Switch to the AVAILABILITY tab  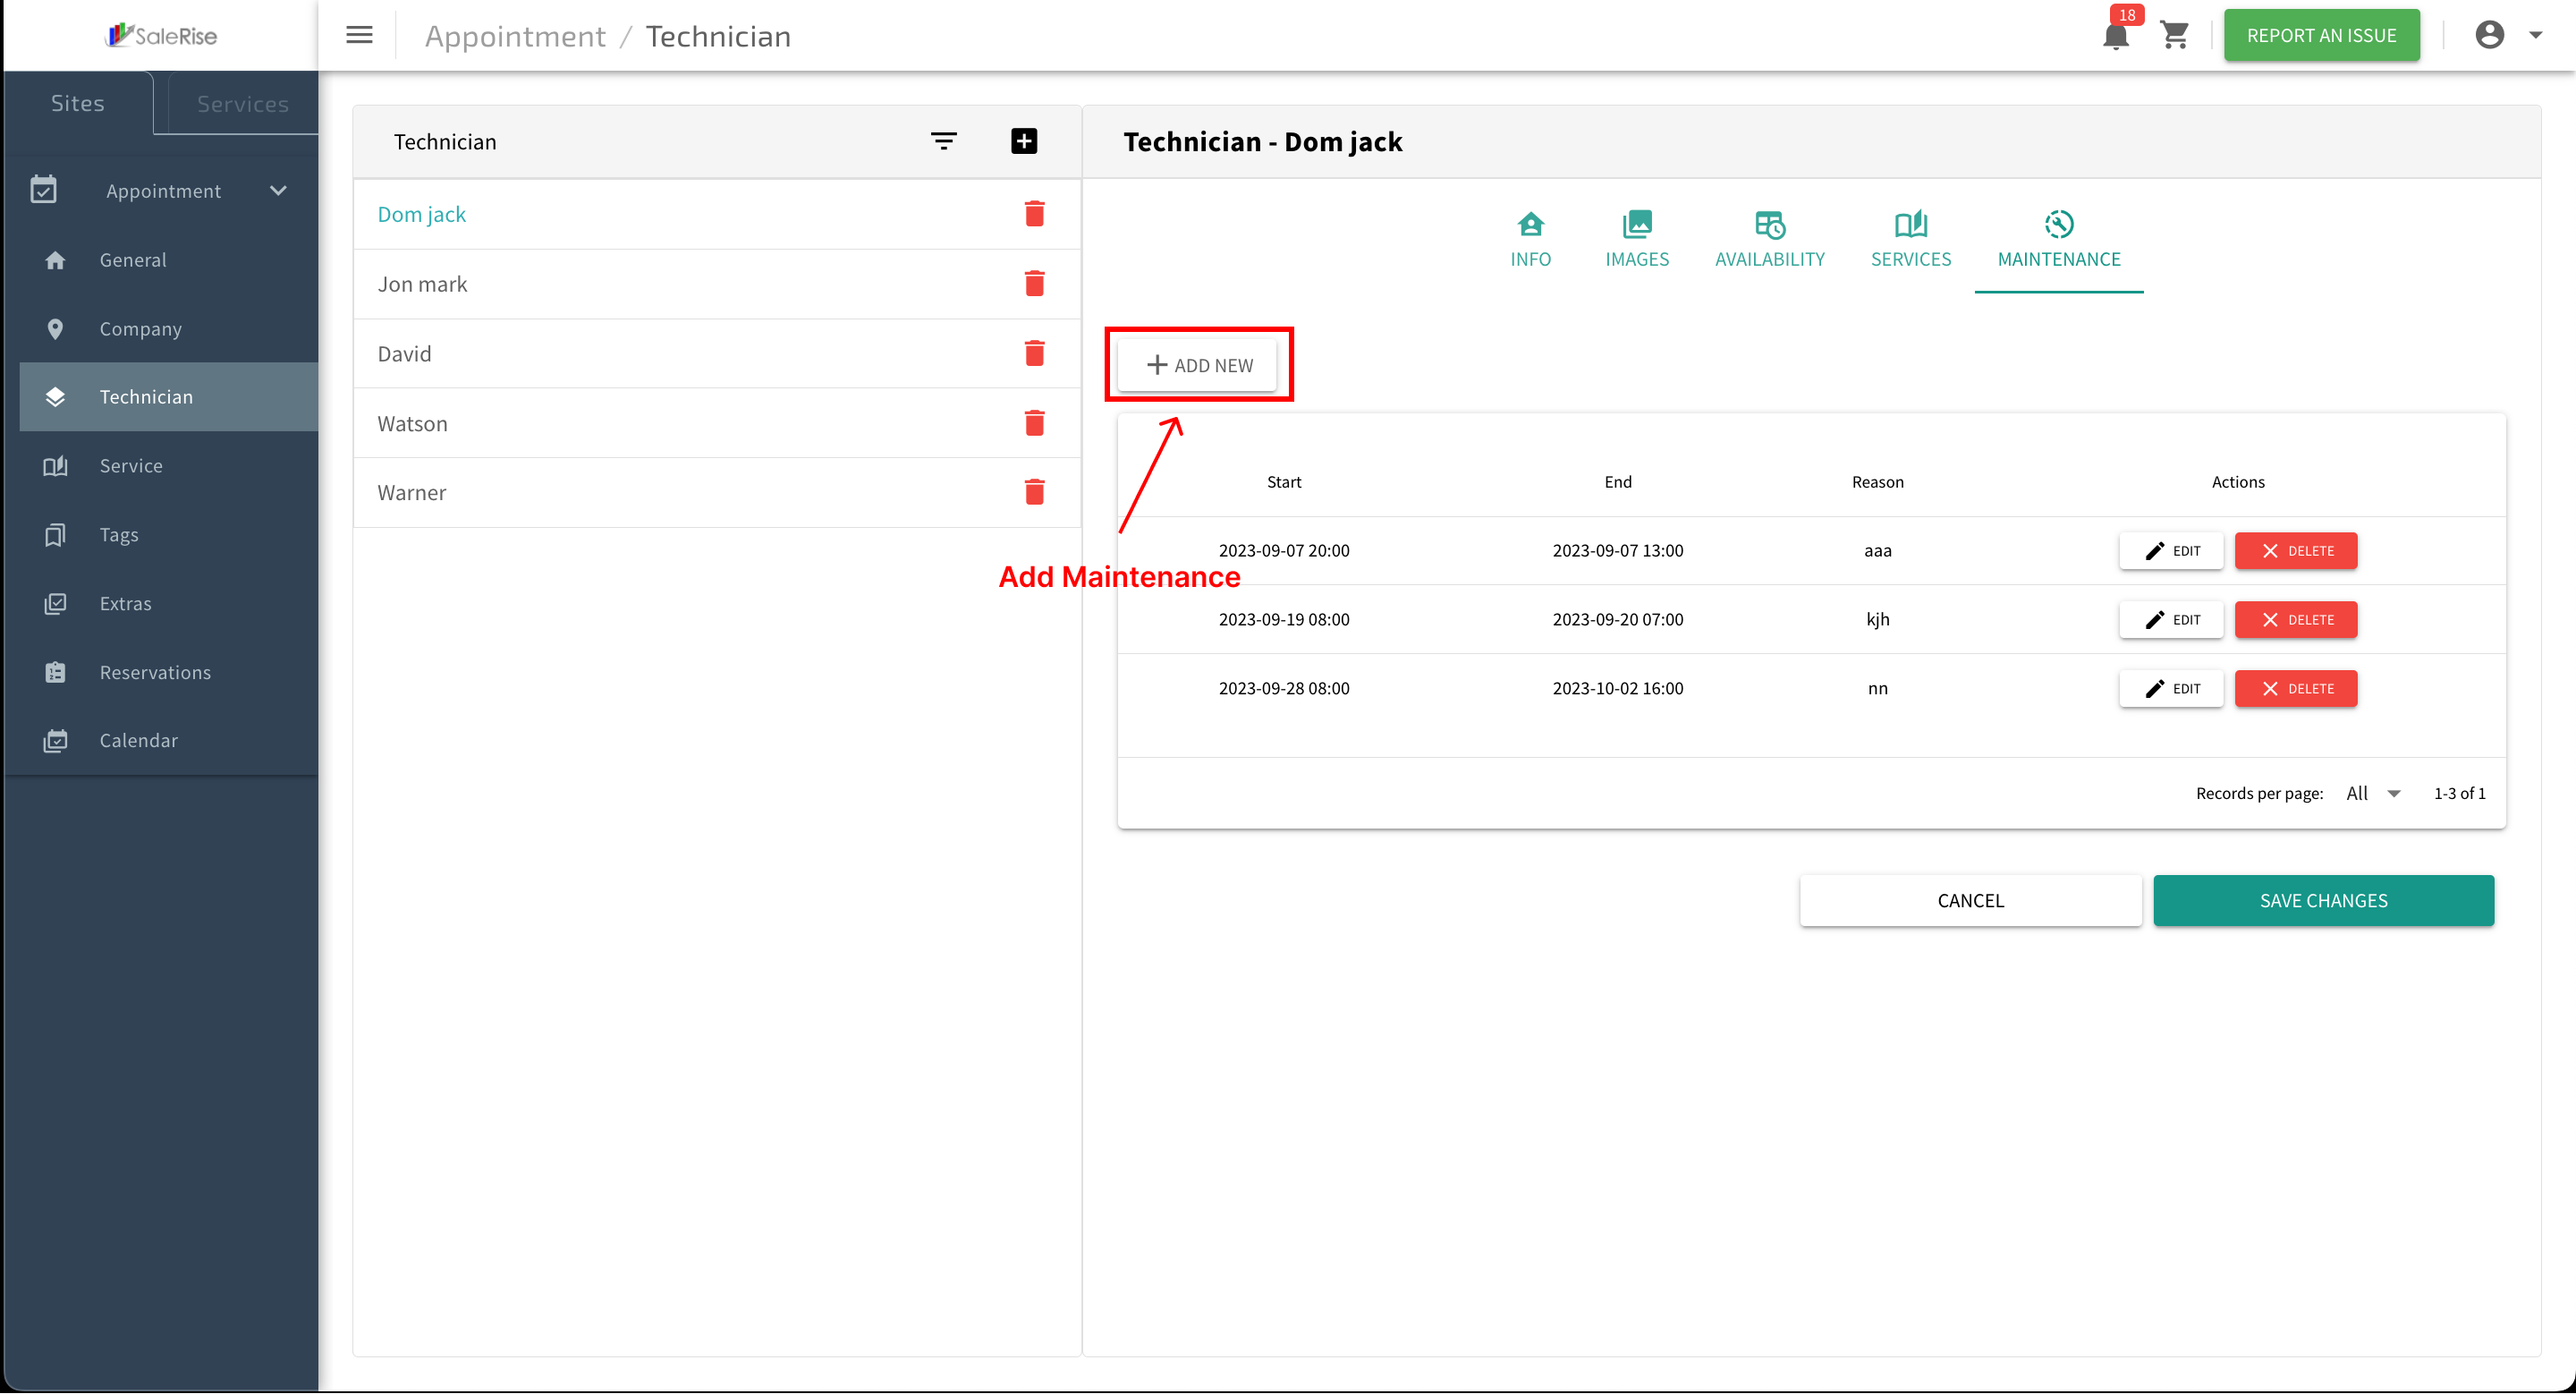coord(1769,240)
